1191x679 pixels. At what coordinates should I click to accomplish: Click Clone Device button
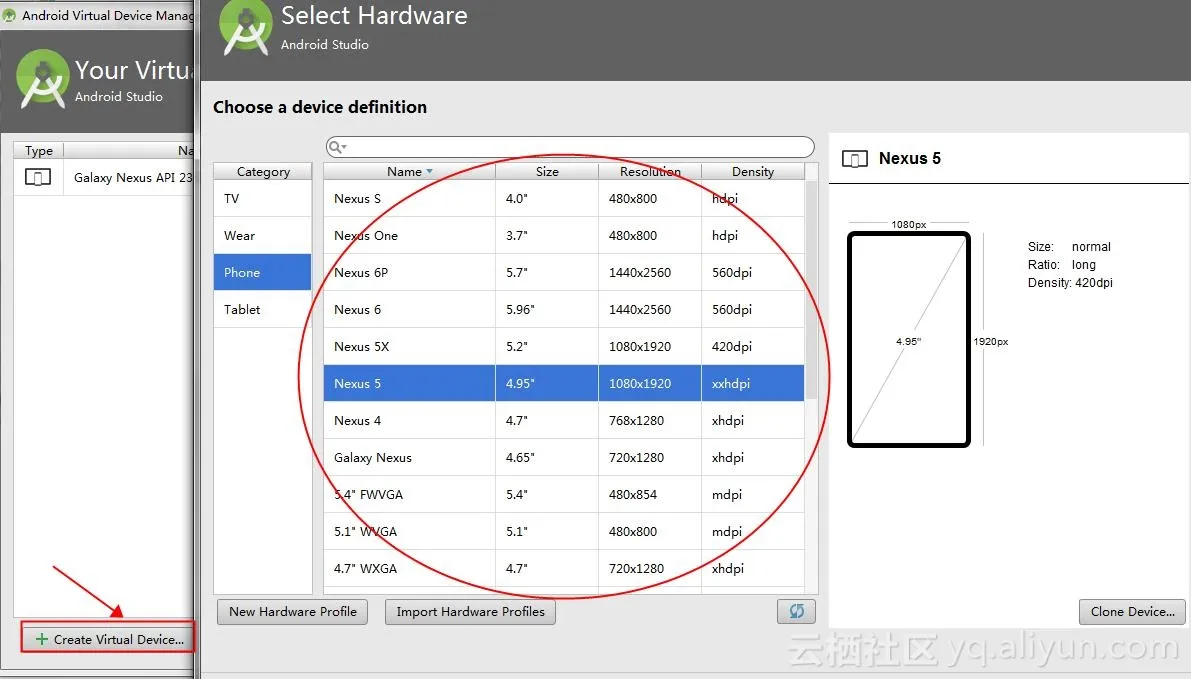point(1132,611)
